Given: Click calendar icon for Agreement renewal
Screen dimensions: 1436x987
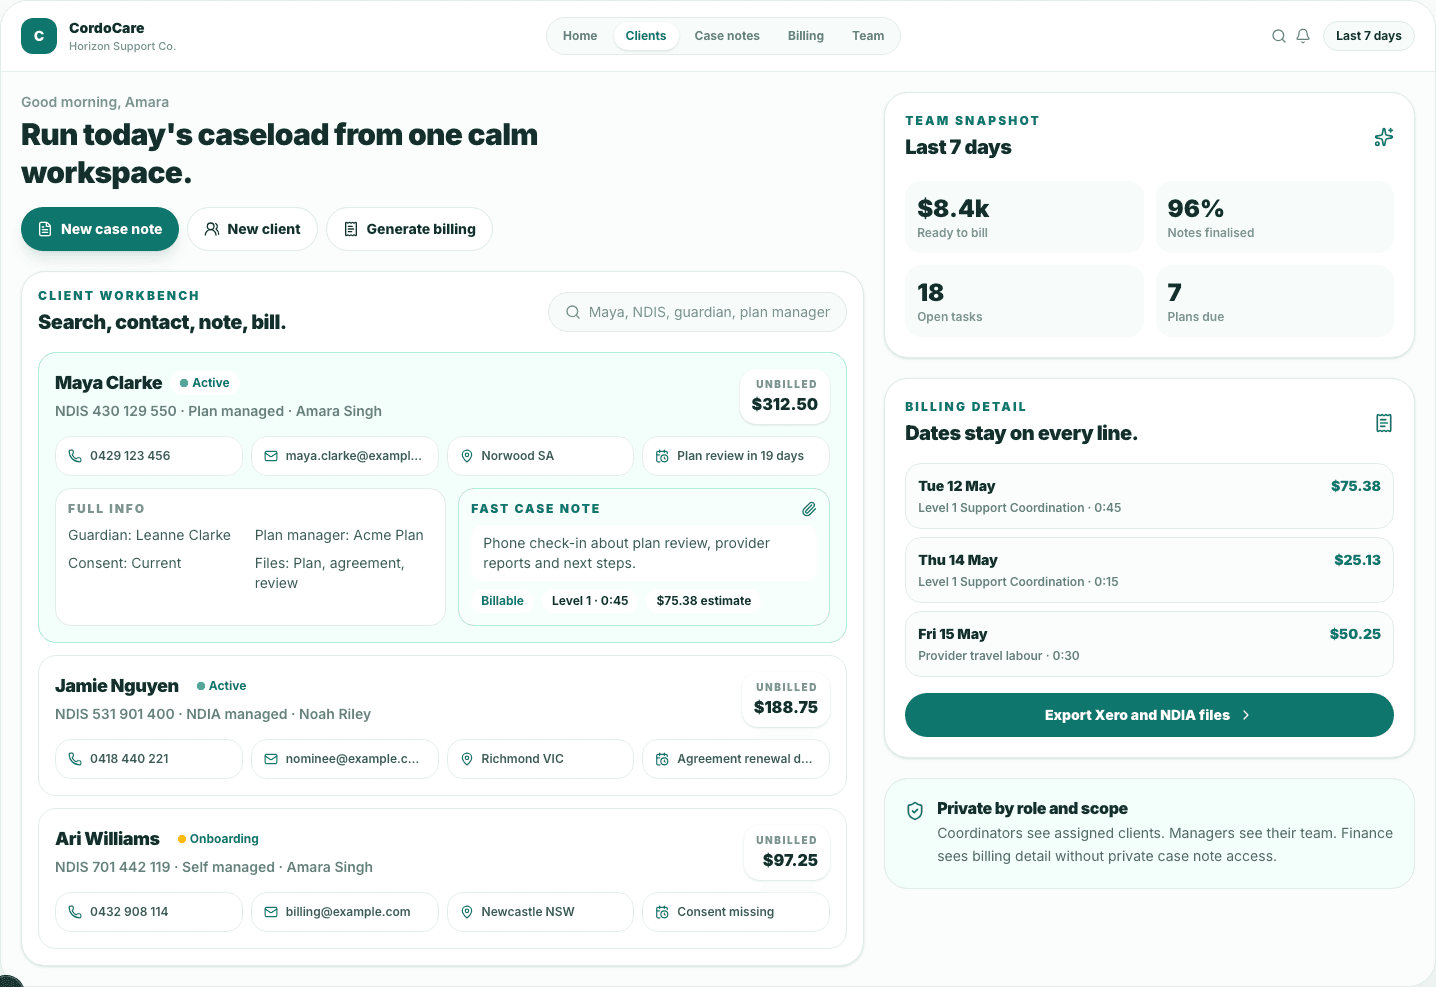Looking at the screenshot, I should click(662, 759).
